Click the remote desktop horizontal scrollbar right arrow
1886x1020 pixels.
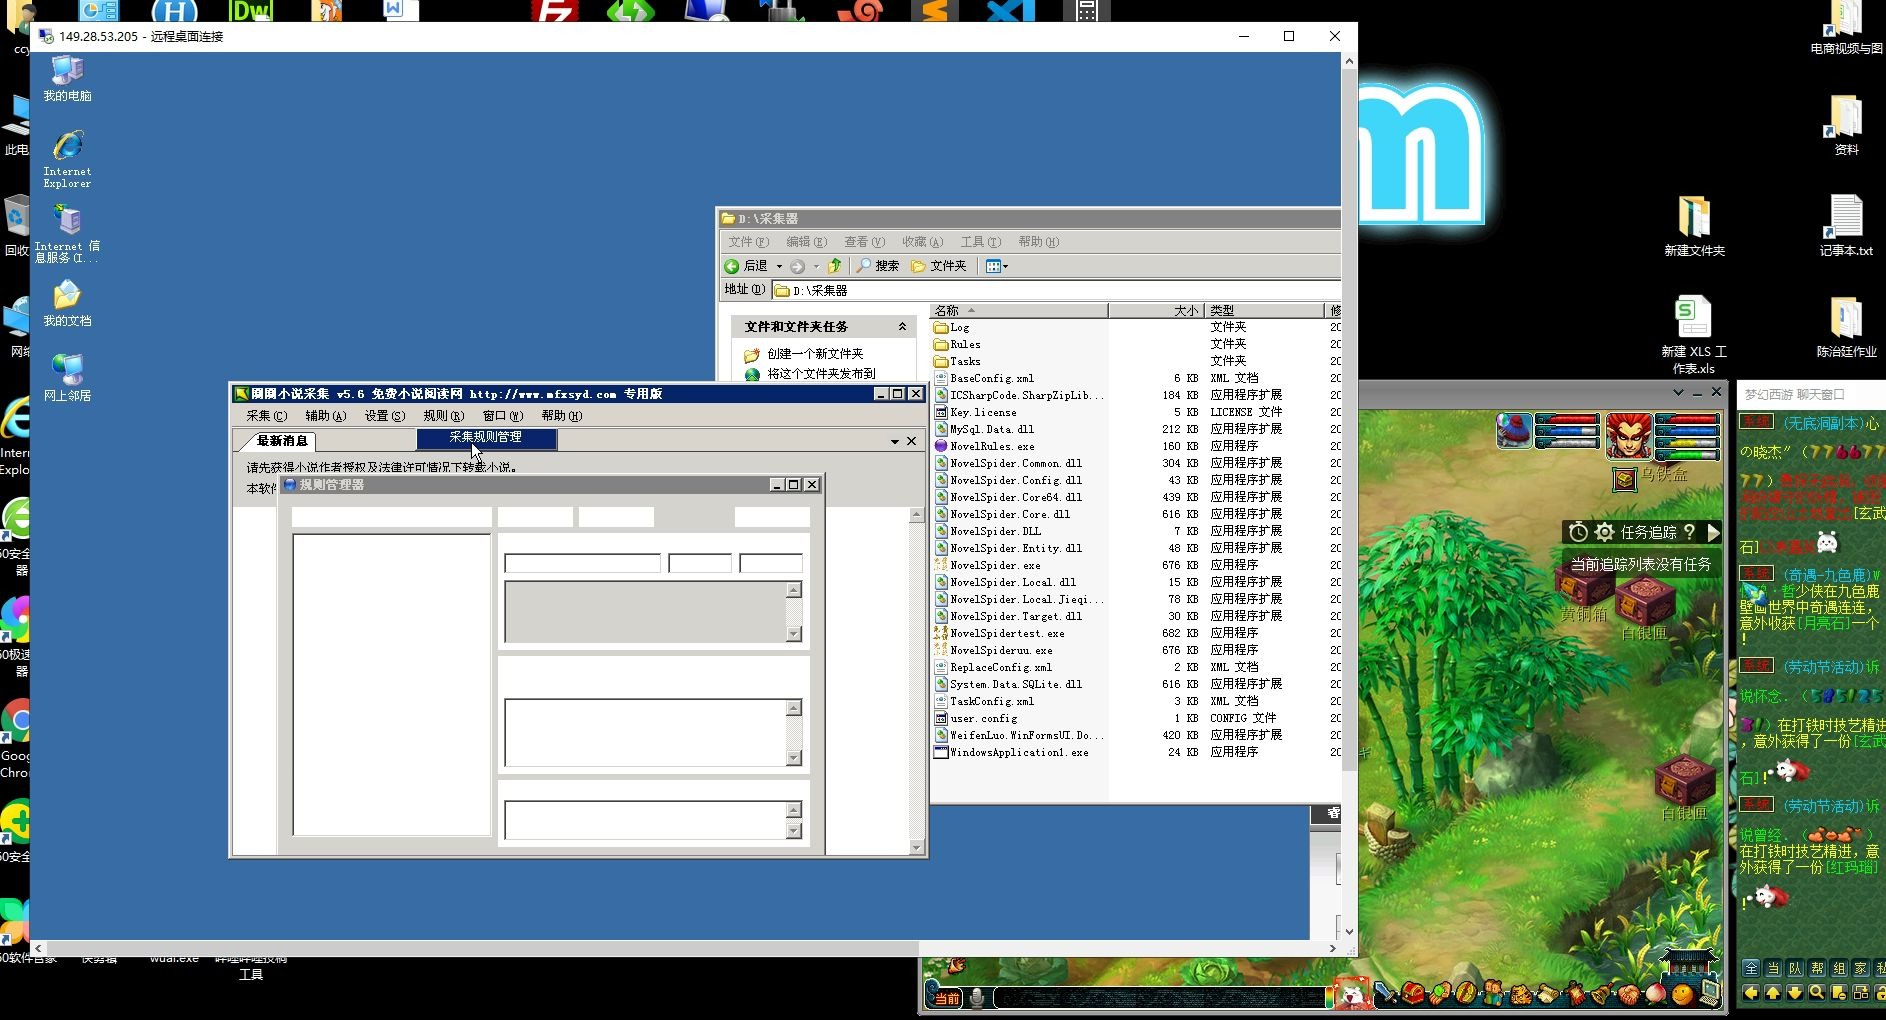[1332, 948]
